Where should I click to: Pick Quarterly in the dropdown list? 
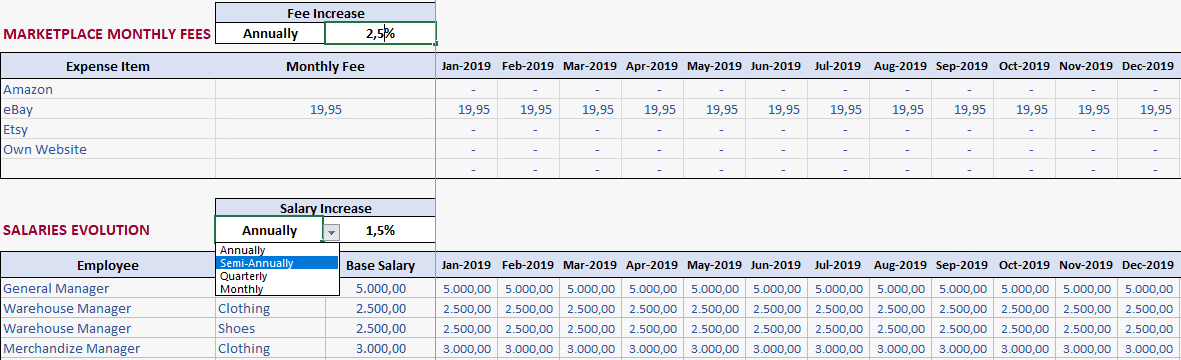[x=277, y=276]
